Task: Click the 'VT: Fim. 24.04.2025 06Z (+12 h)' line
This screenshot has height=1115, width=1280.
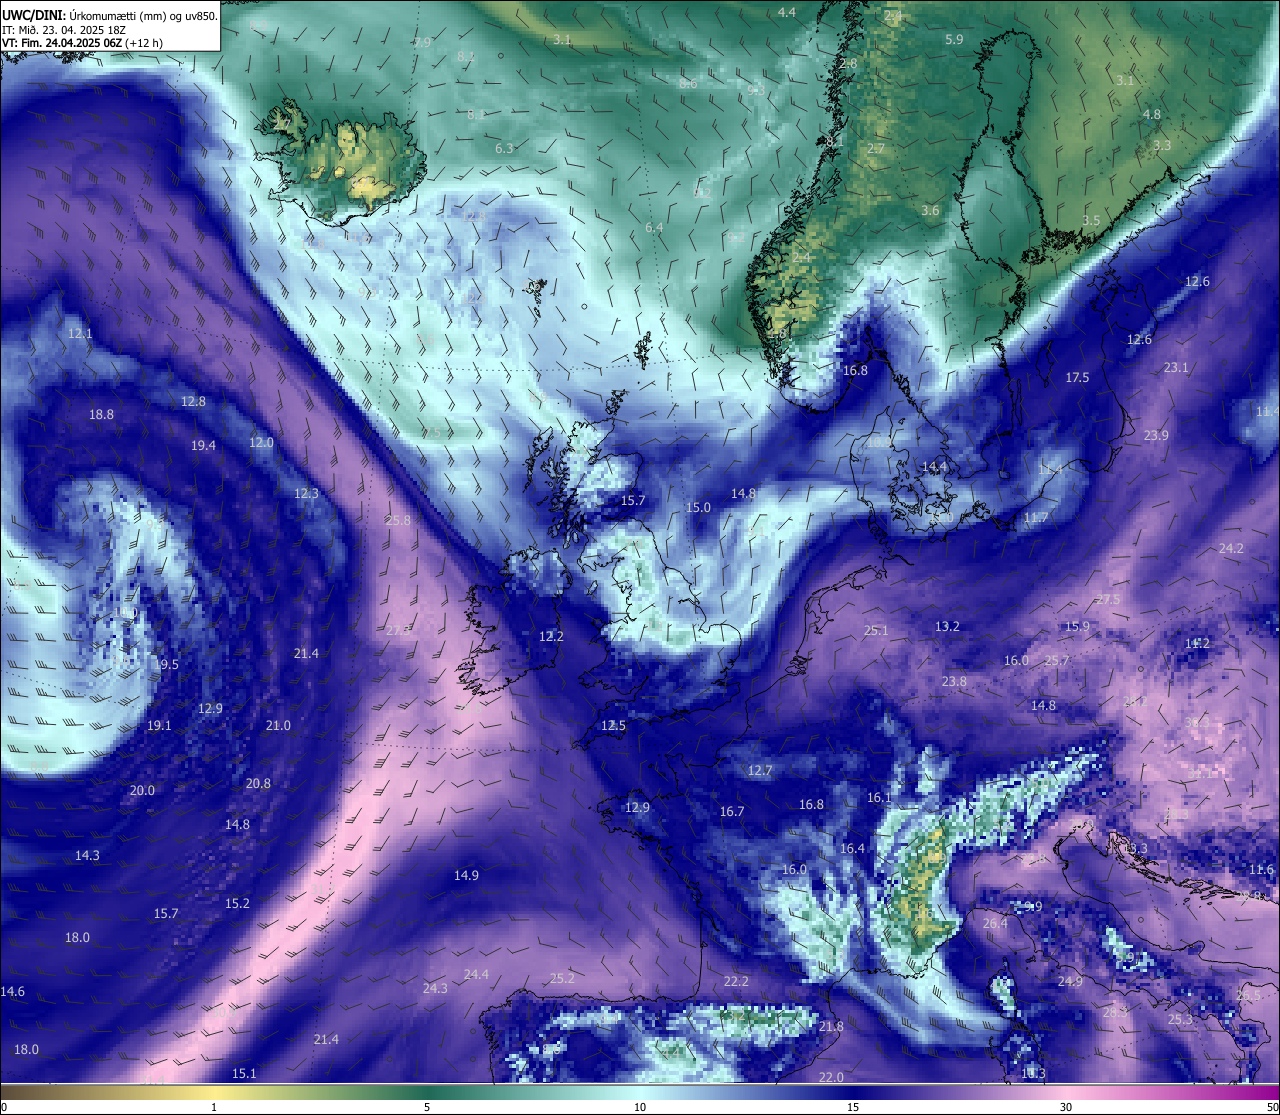Action: pyautogui.click(x=83, y=43)
